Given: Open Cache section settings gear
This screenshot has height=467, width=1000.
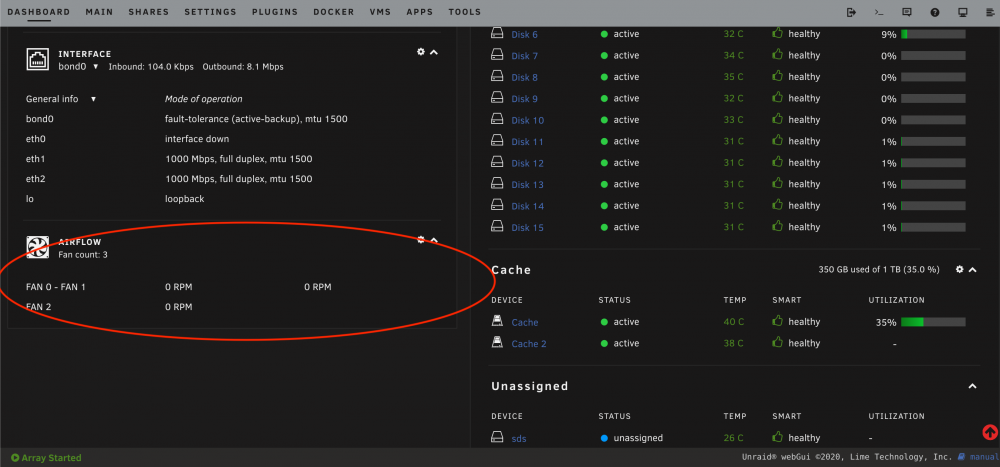Looking at the screenshot, I should coord(960,270).
